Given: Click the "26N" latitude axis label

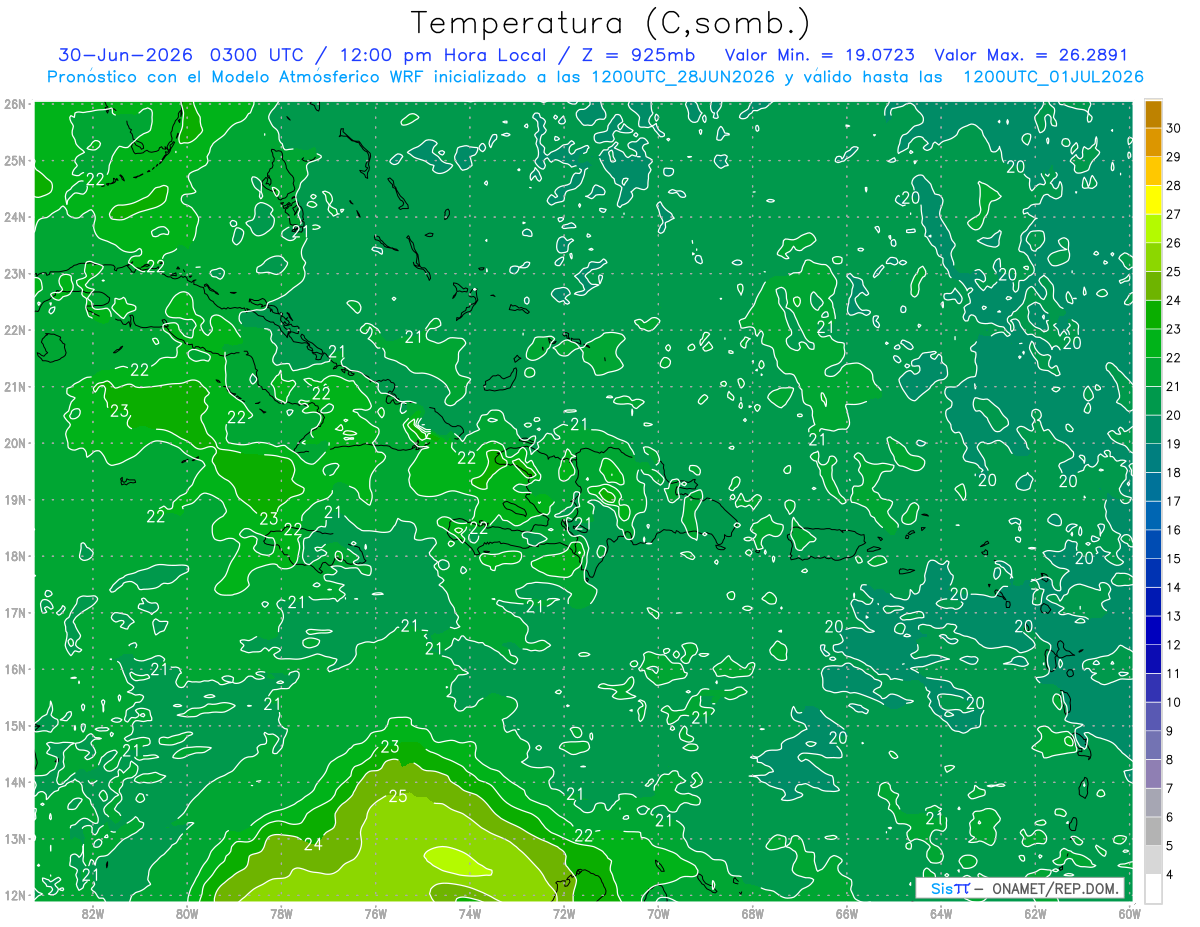Looking at the screenshot, I should pos(14,104).
